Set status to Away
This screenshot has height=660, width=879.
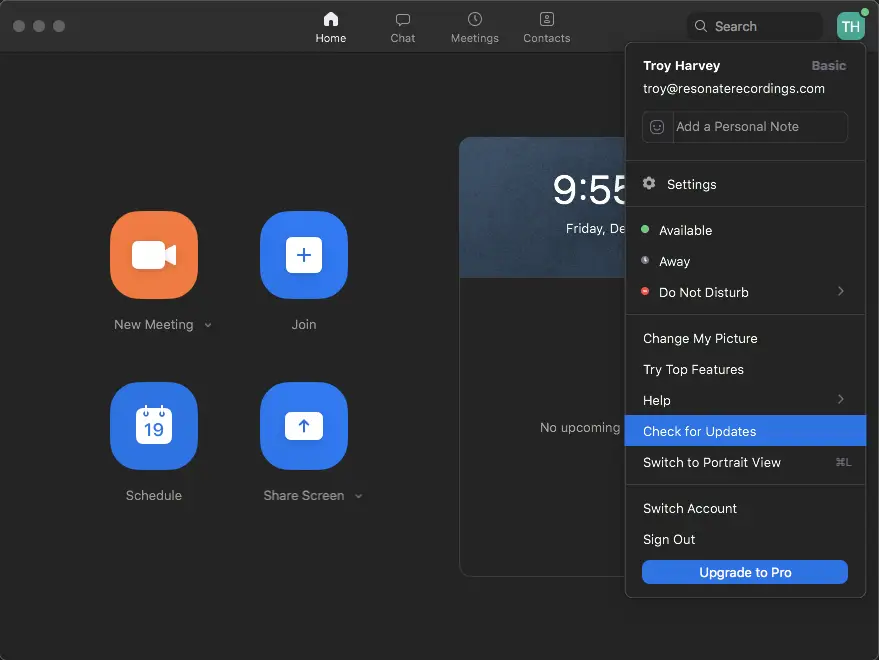(x=674, y=261)
